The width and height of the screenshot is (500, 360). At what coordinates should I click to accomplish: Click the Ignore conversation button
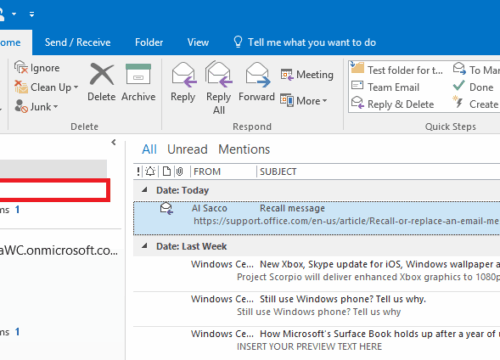(37, 68)
